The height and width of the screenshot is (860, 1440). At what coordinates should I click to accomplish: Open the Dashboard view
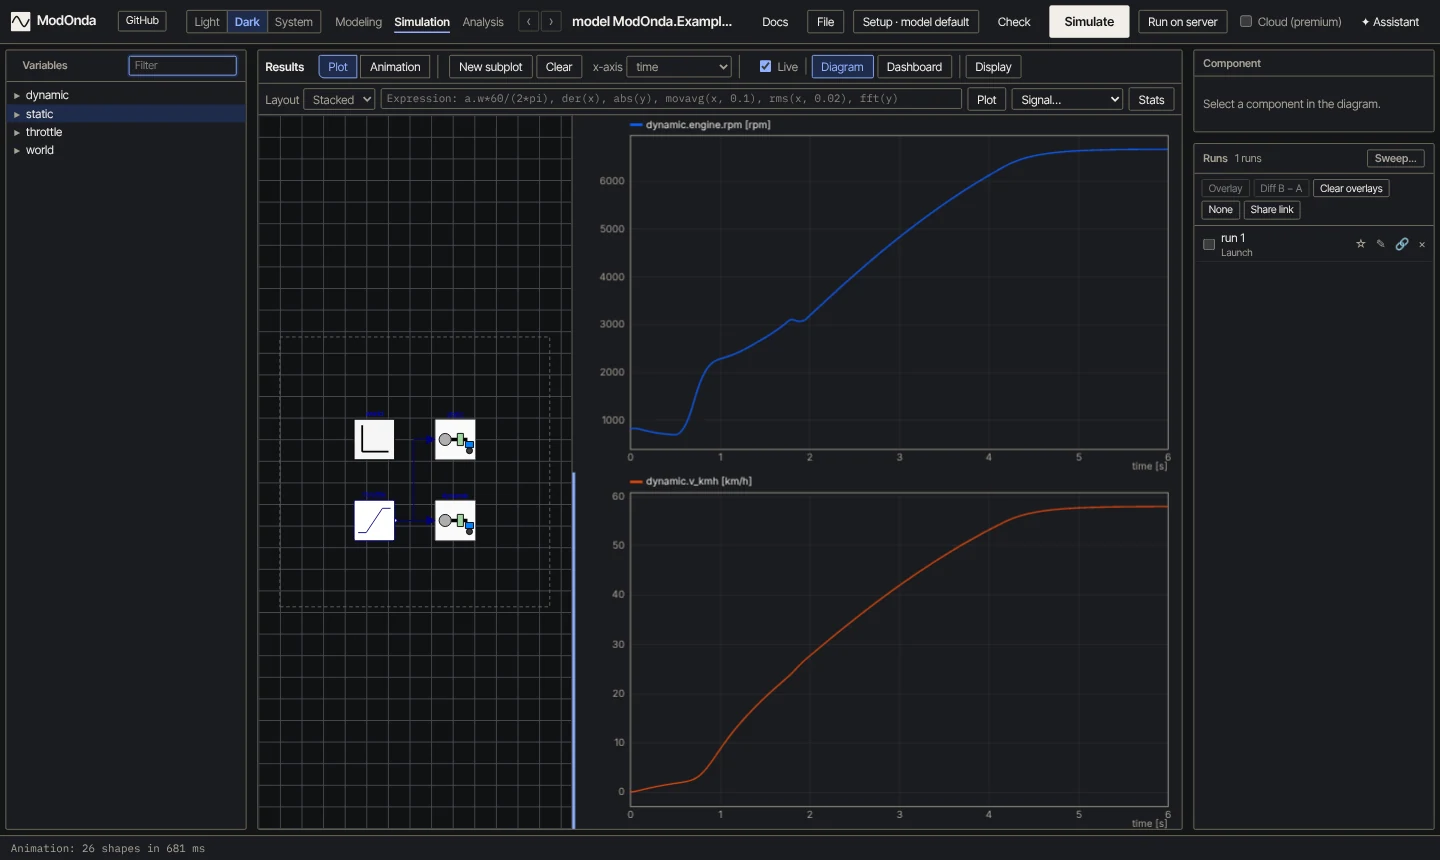coord(914,67)
